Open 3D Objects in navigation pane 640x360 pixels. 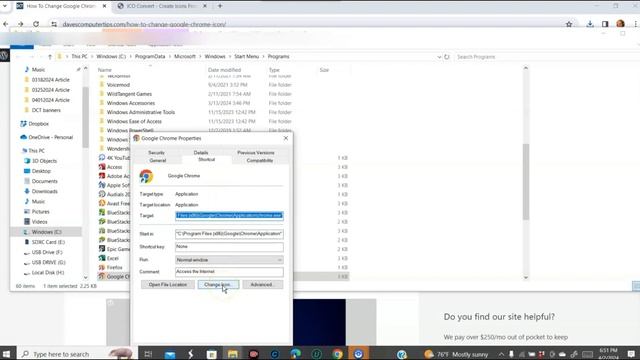(x=44, y=161)
